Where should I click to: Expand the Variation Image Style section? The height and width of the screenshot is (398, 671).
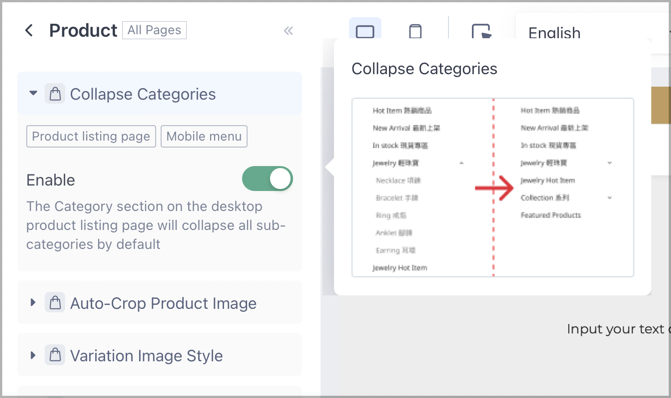33,355
